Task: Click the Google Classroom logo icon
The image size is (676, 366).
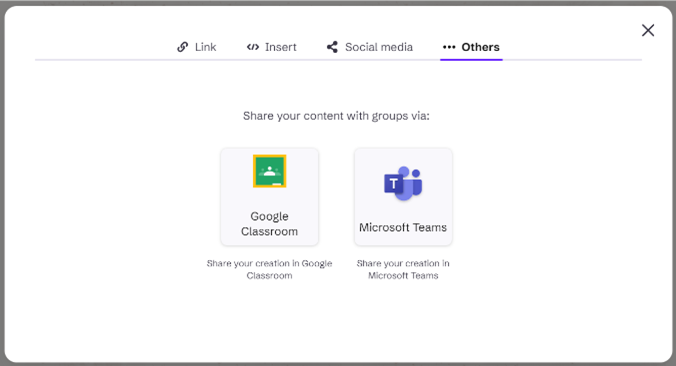Action: (x=269, y=171)
